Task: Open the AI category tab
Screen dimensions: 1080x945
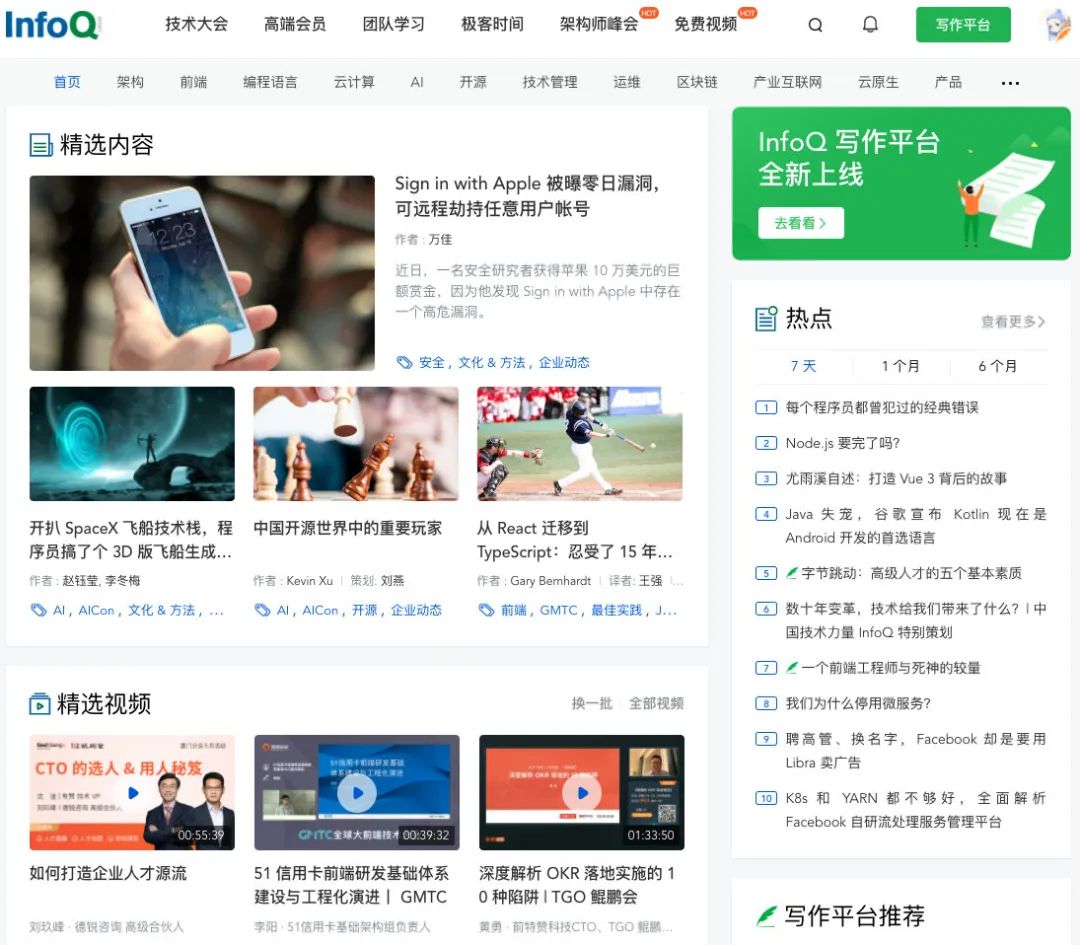Action: point(417,82)
